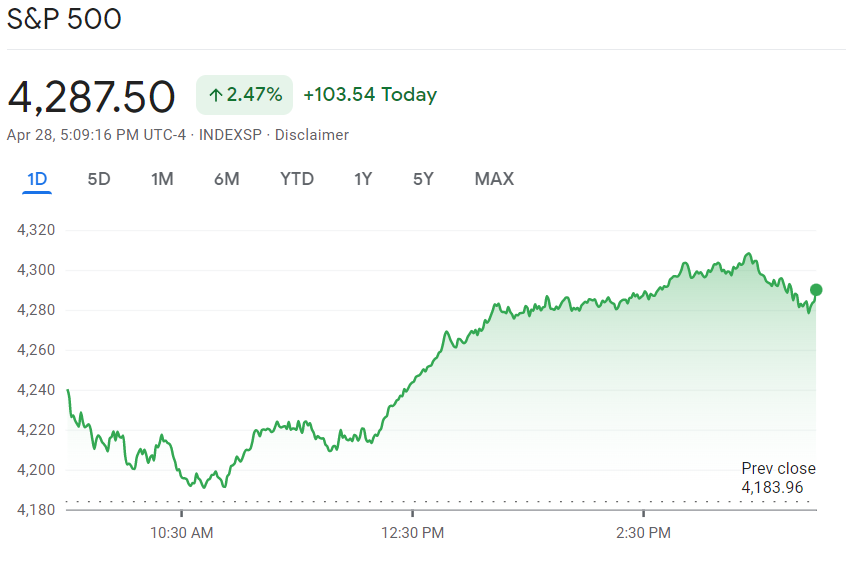This screenshot has width=846, height=564.
Task: Switch to the 5D chart tab
Action: click(x=99, y=179)
